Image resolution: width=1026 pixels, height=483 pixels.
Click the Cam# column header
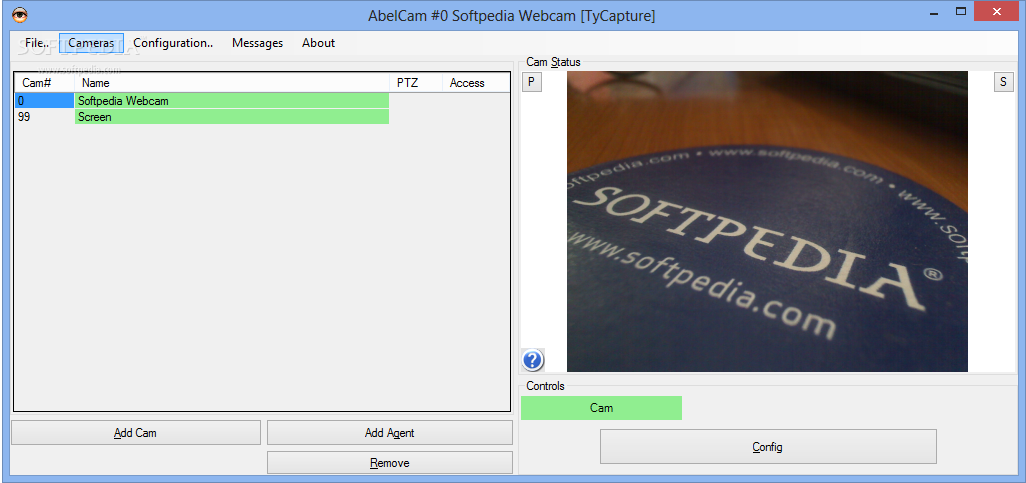tap(44, 83)
